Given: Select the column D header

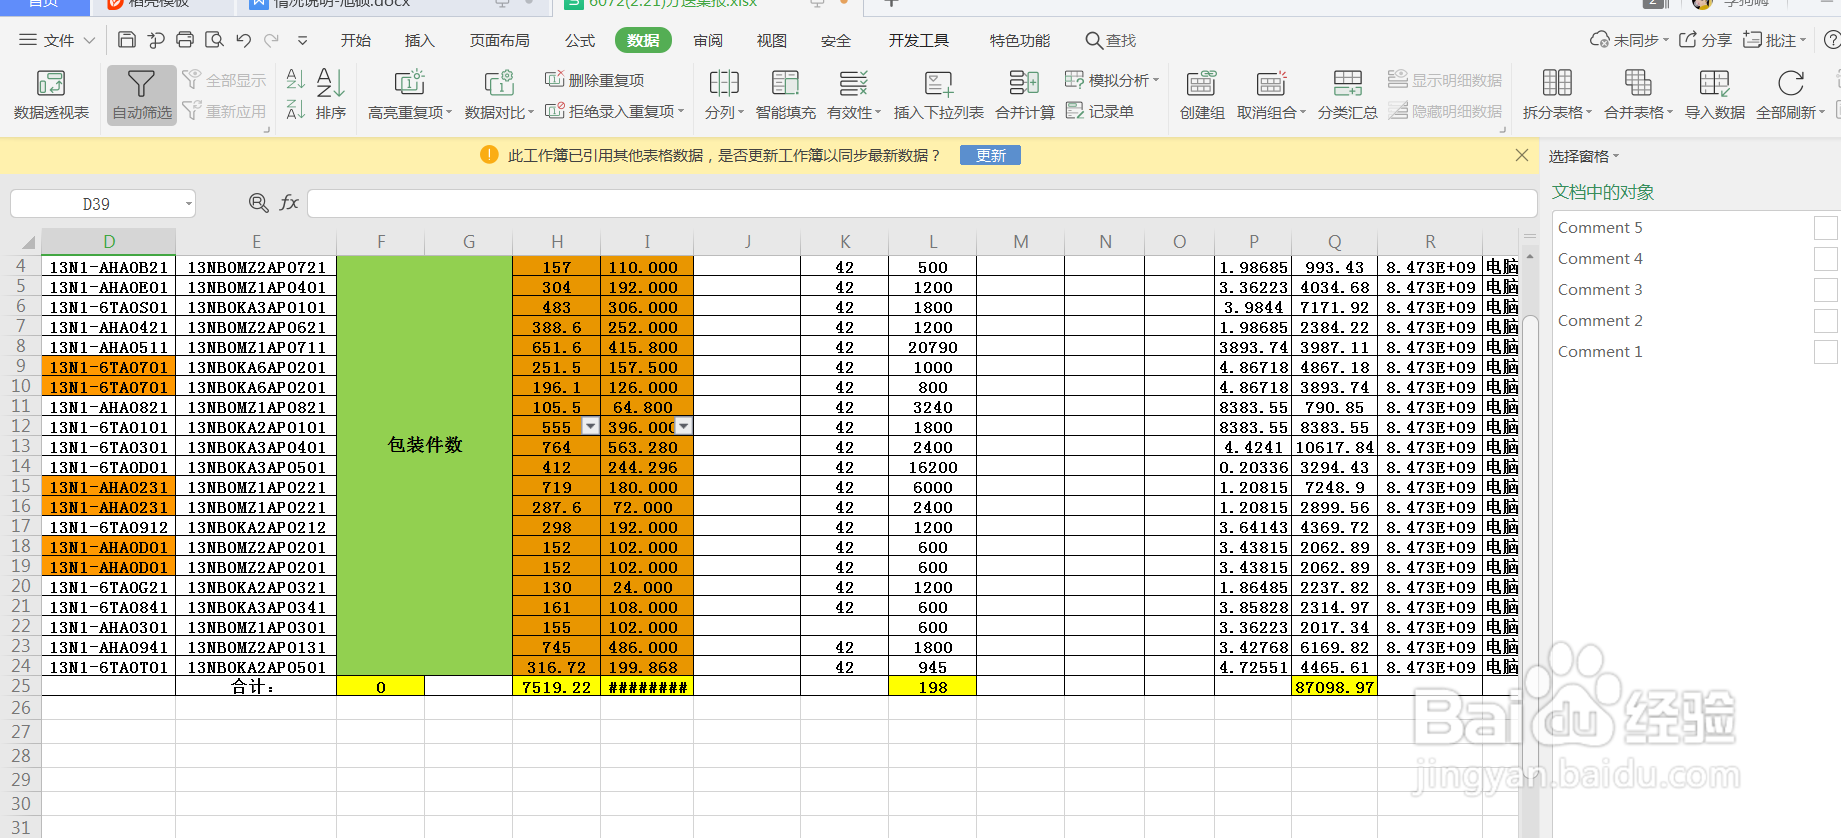Looking at the screenshot, I should pos(109,242).
